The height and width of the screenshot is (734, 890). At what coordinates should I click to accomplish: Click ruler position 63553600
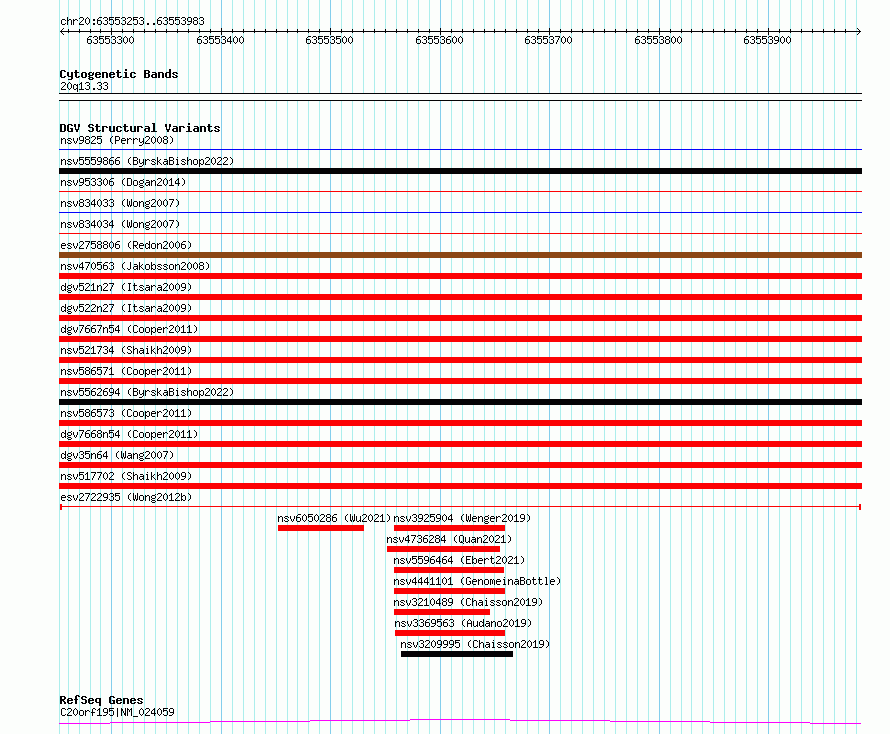click(x=439, y=40)
